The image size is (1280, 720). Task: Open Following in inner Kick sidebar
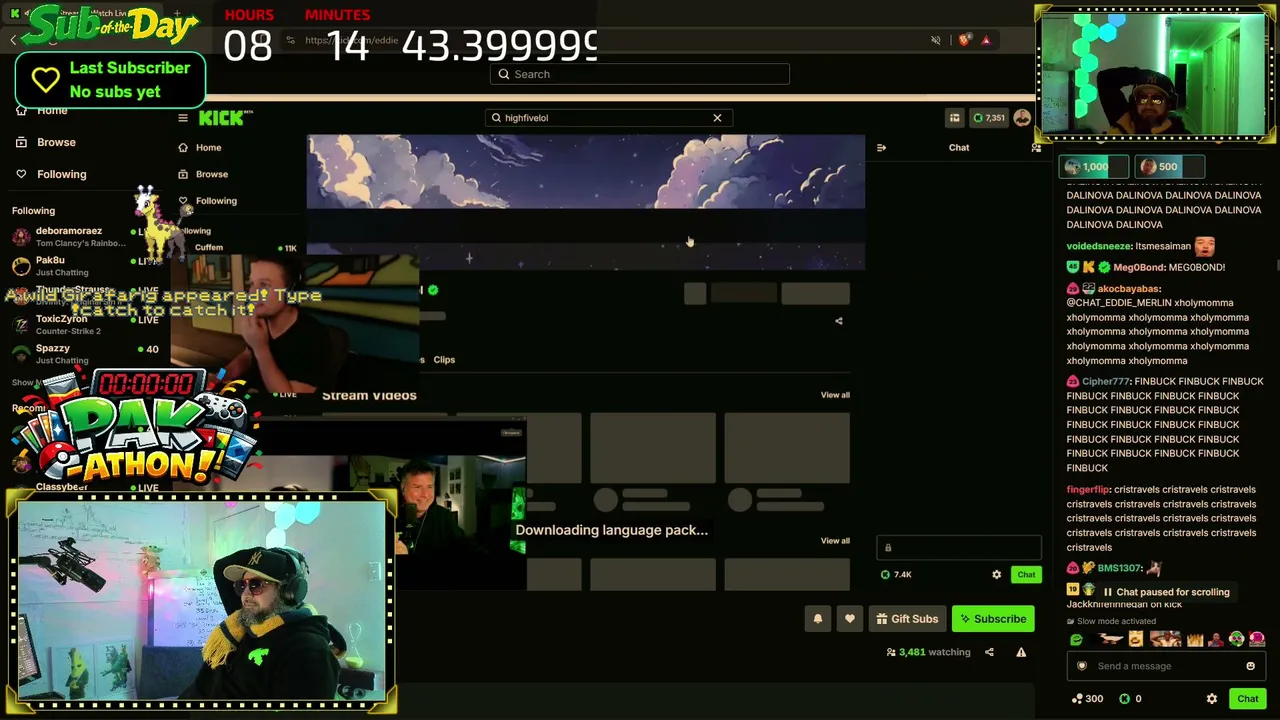(x=216, y=201)
